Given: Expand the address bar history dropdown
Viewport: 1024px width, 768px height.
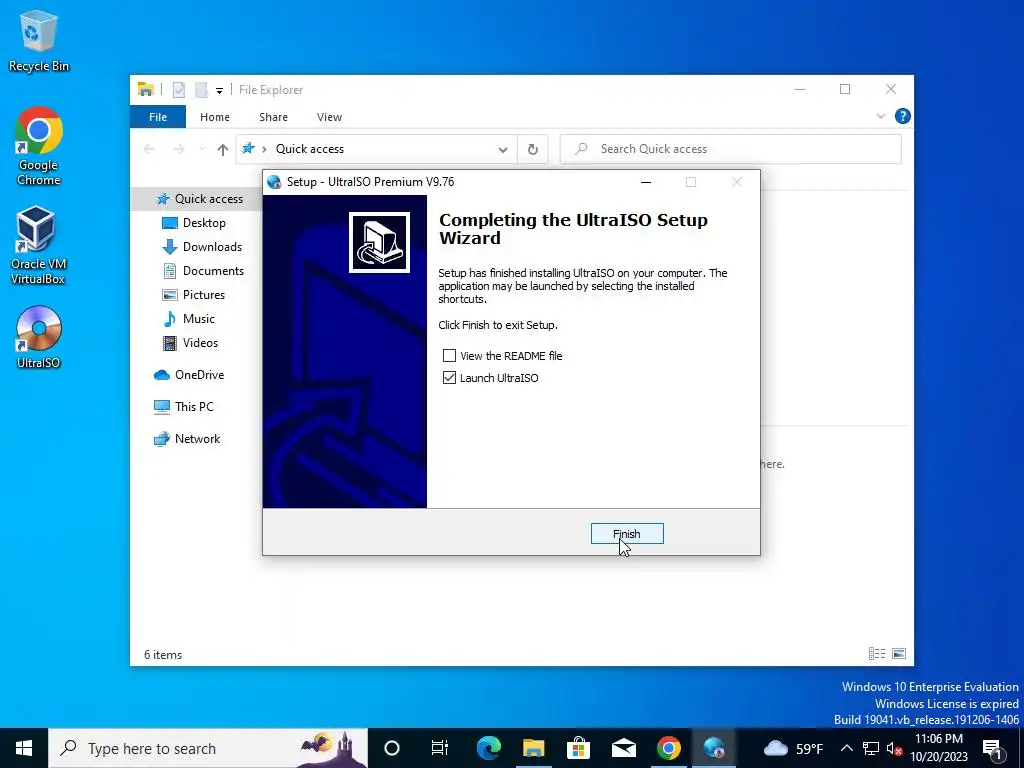Looking at the screenshot, I should [x=503, y=150].
